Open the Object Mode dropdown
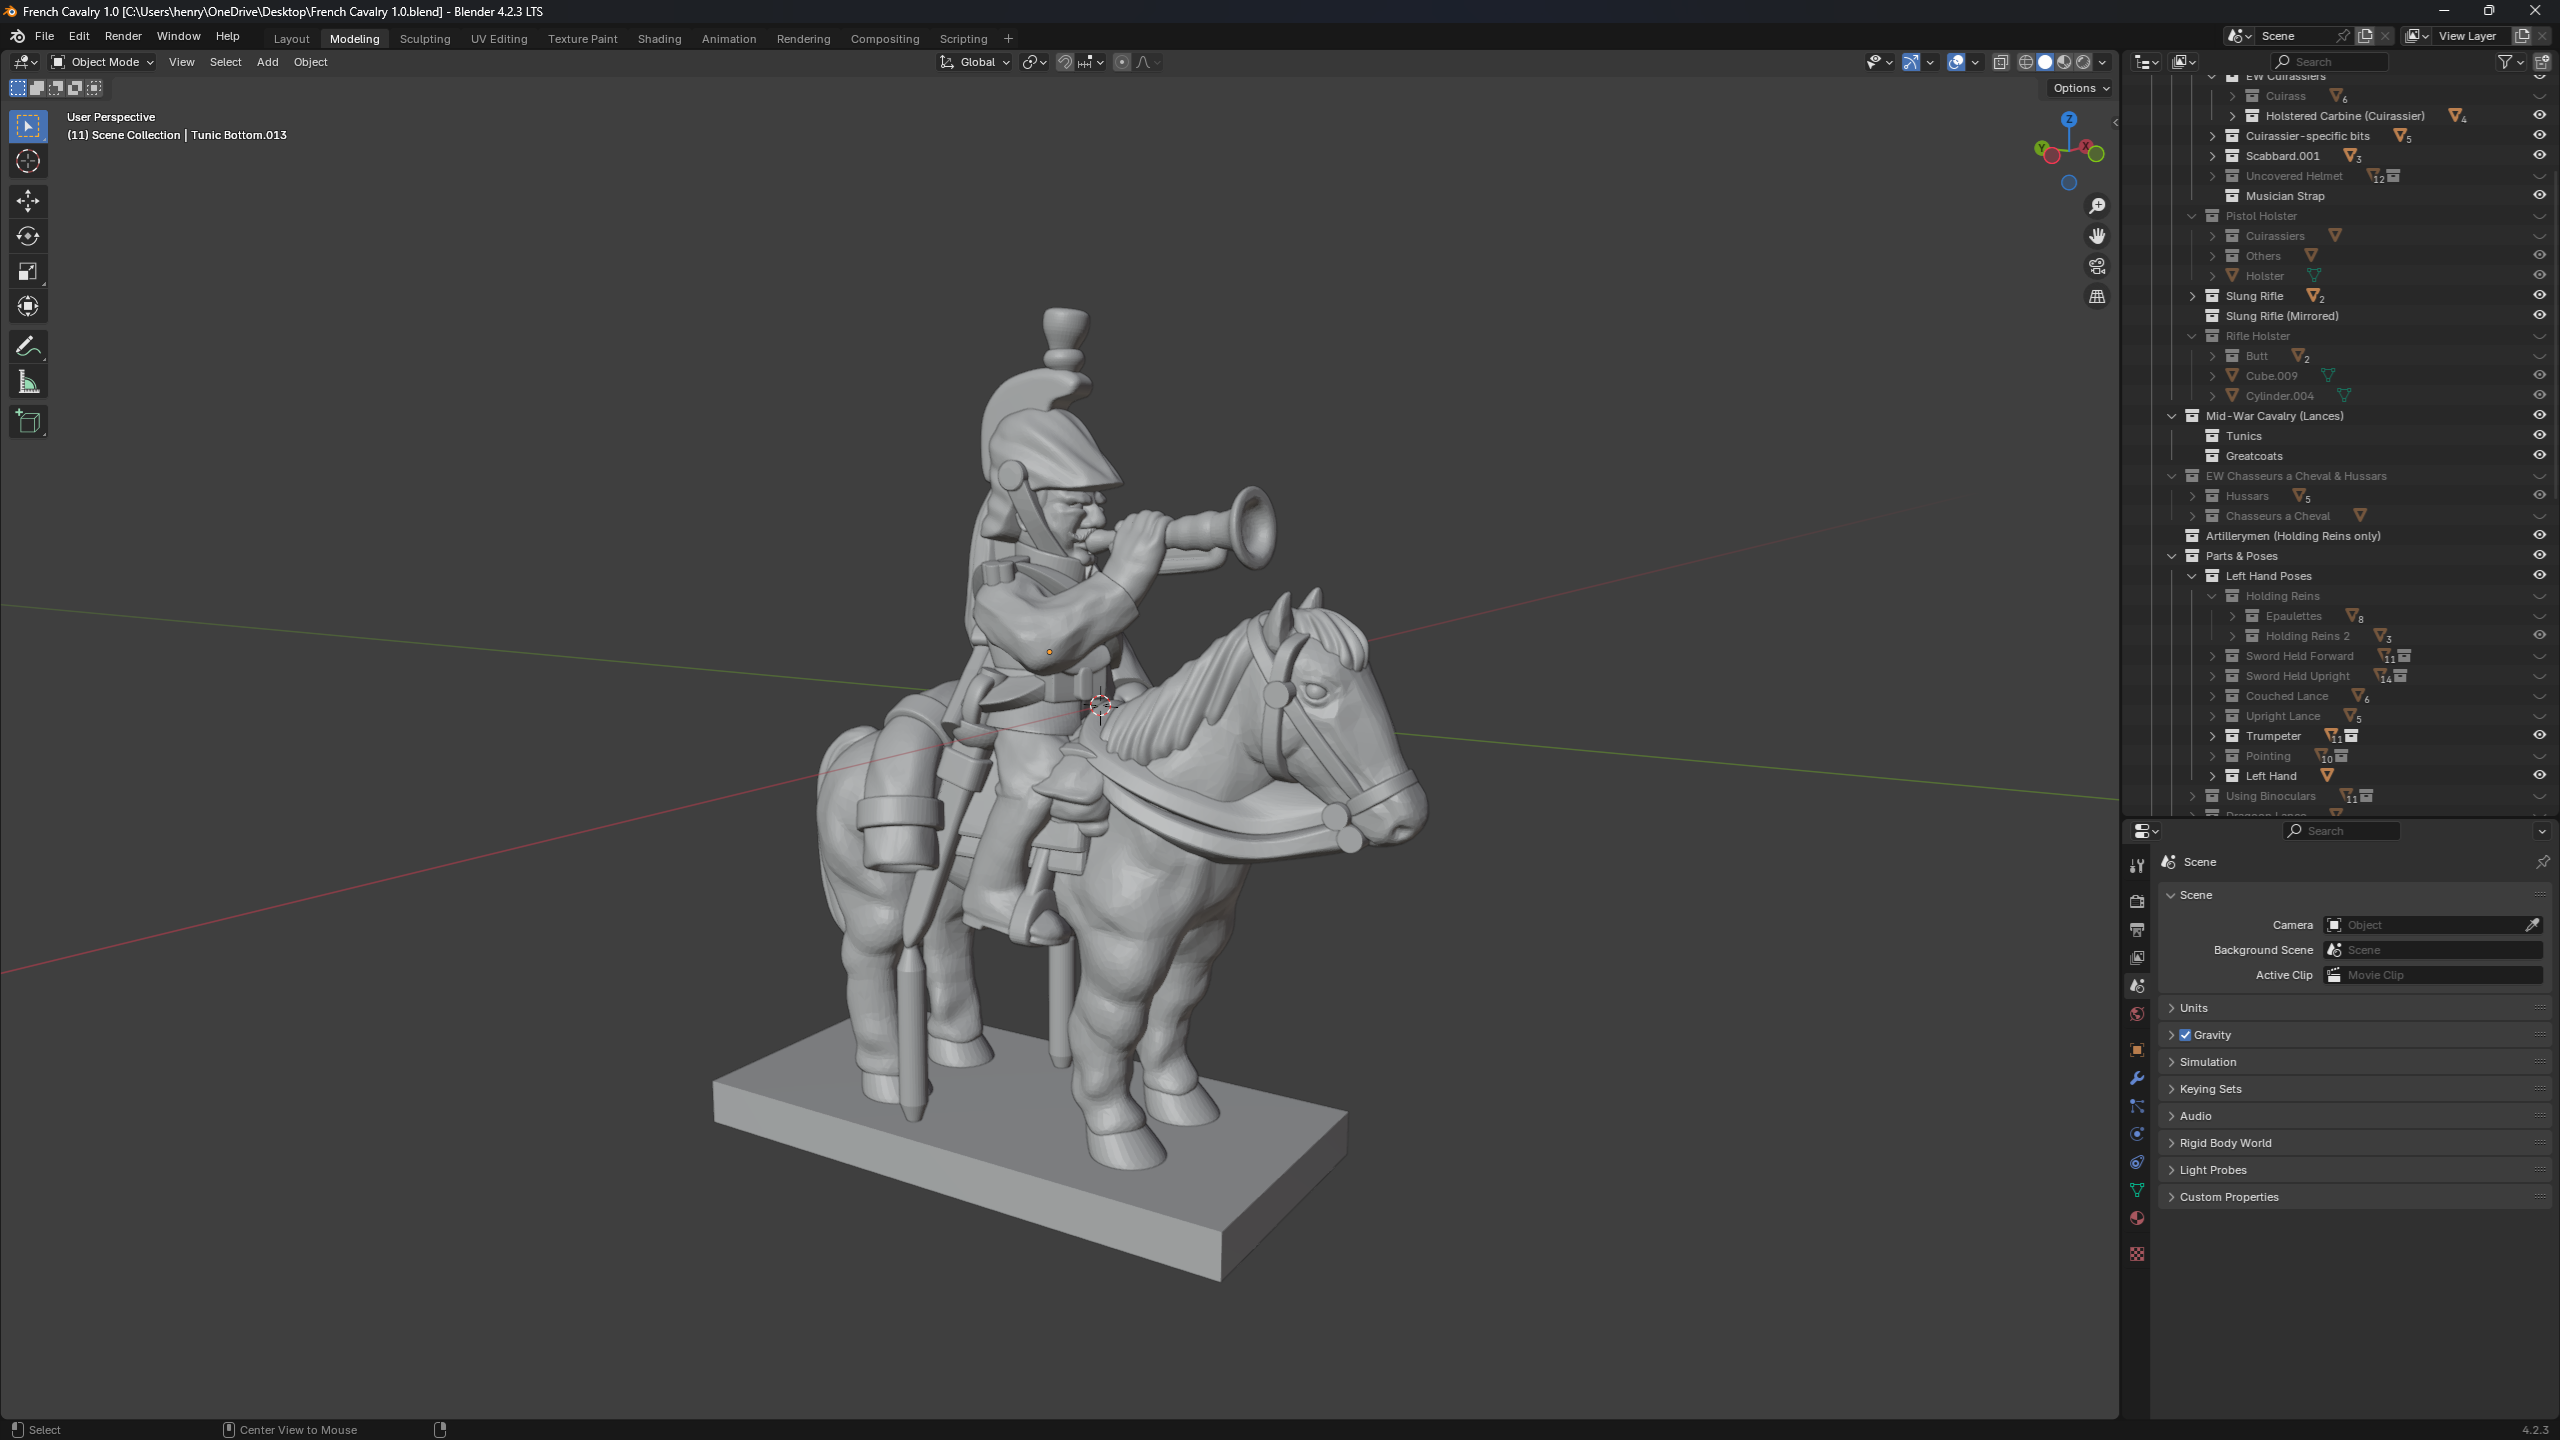The width and height of the screenshot is (2560, 1440). click(103, 62)
